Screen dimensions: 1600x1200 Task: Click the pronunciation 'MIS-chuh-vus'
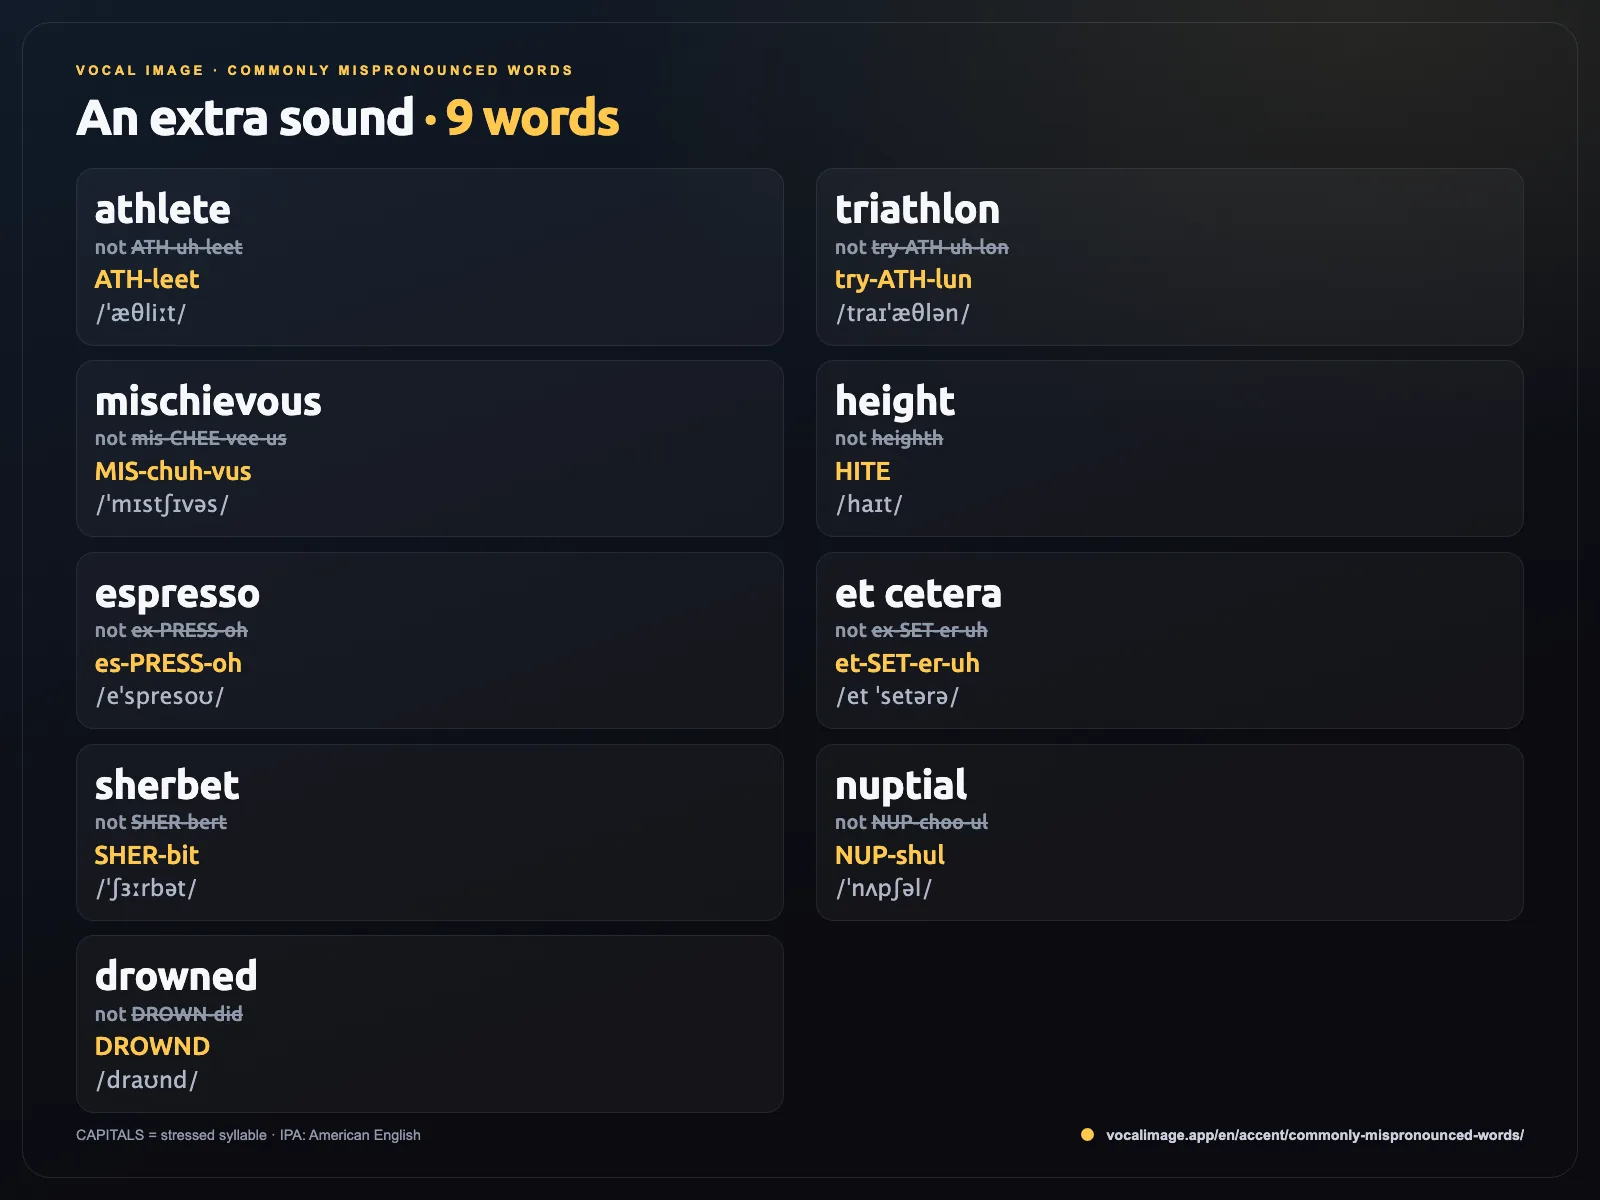point(173,471)
